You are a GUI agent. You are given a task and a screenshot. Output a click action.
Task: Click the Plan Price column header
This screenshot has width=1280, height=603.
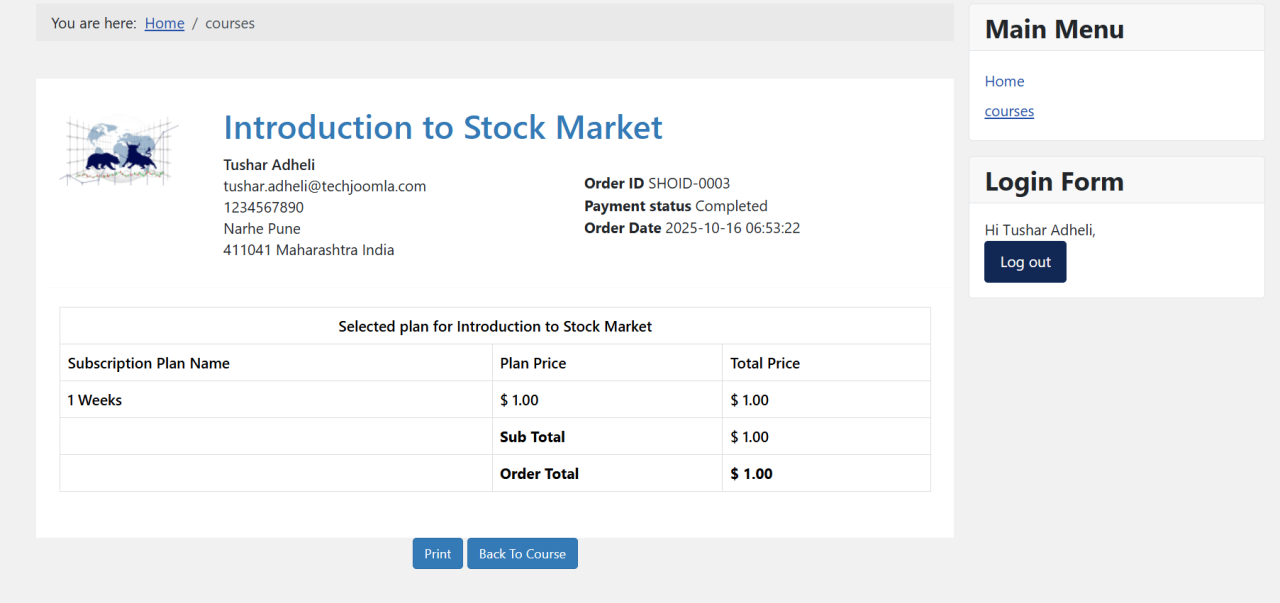[x=533, y=363]
